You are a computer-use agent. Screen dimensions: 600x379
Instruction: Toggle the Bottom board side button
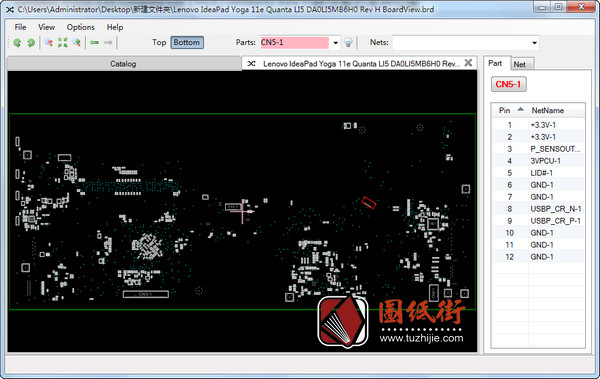187,42
